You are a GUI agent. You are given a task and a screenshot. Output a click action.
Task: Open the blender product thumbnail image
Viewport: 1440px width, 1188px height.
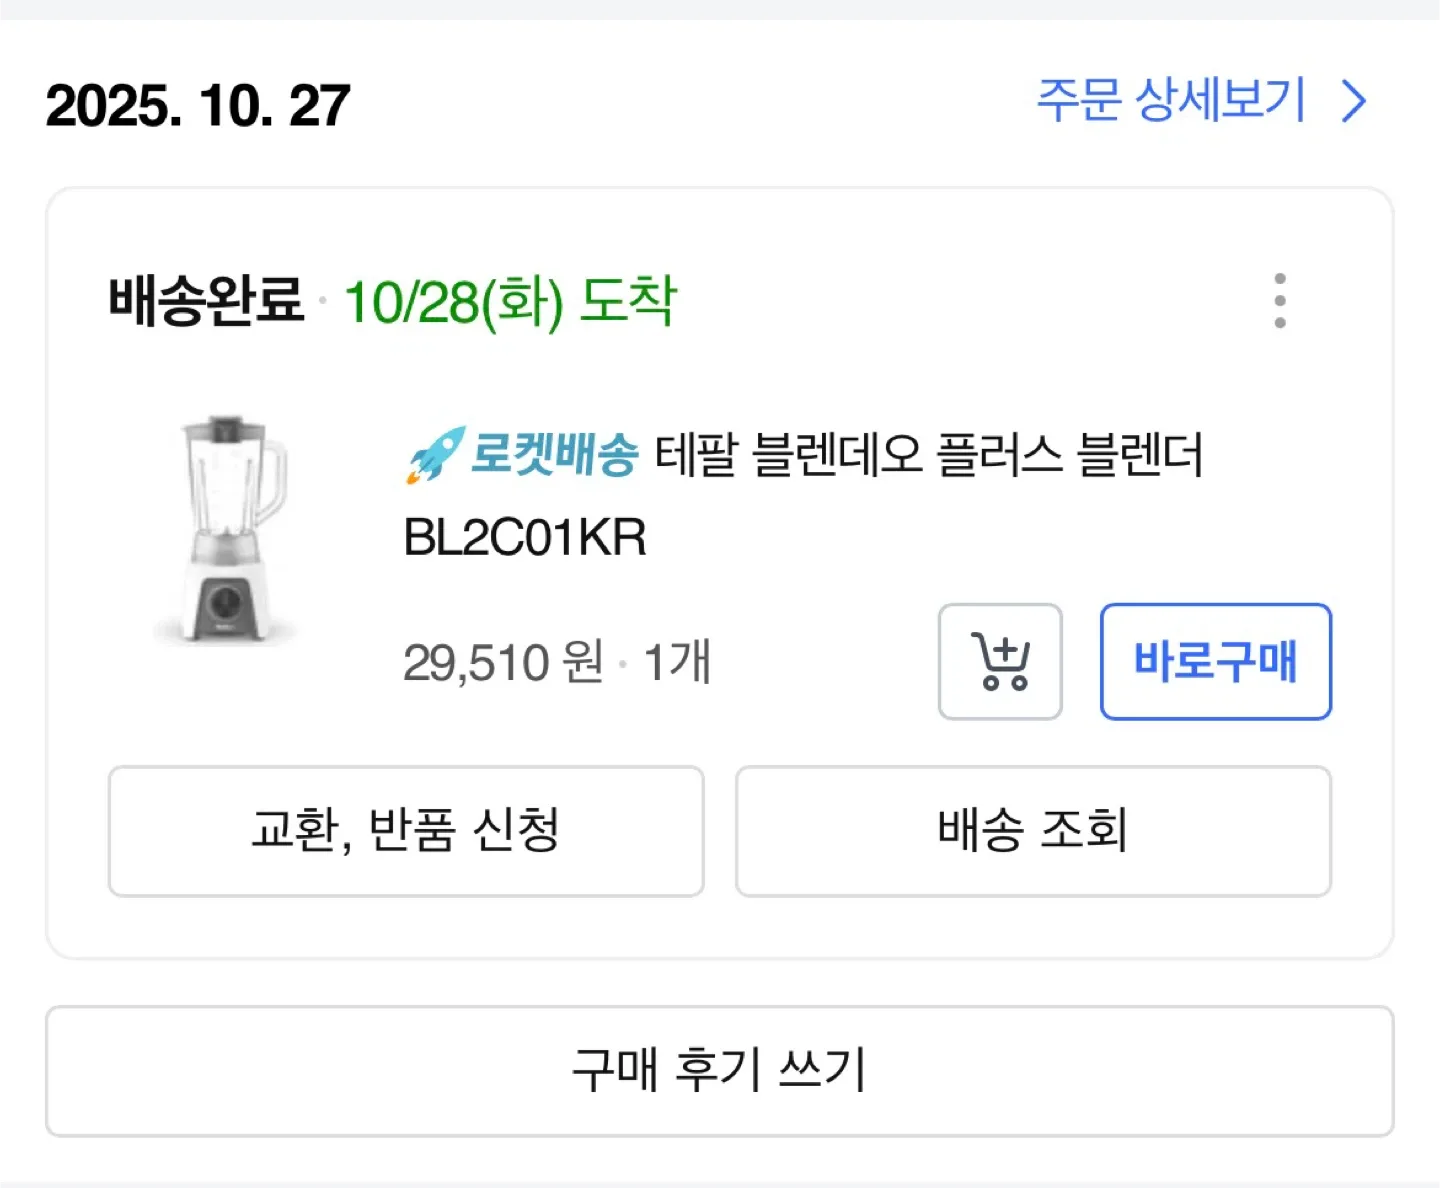[229, 529]
